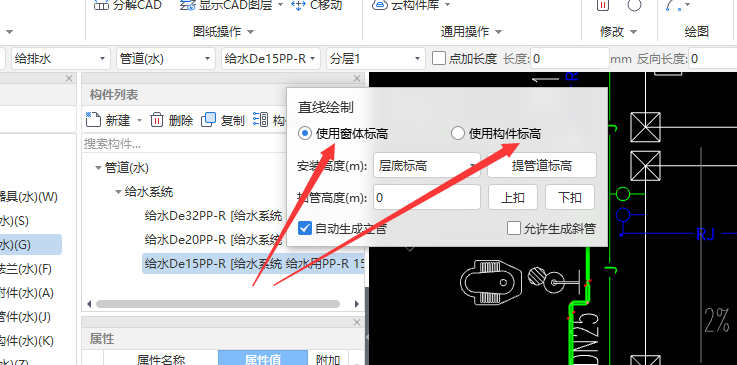The width and height of the screenshot is (737, 365).
Task: Click in the 搜索构件 search box
Action: point(183,144)
